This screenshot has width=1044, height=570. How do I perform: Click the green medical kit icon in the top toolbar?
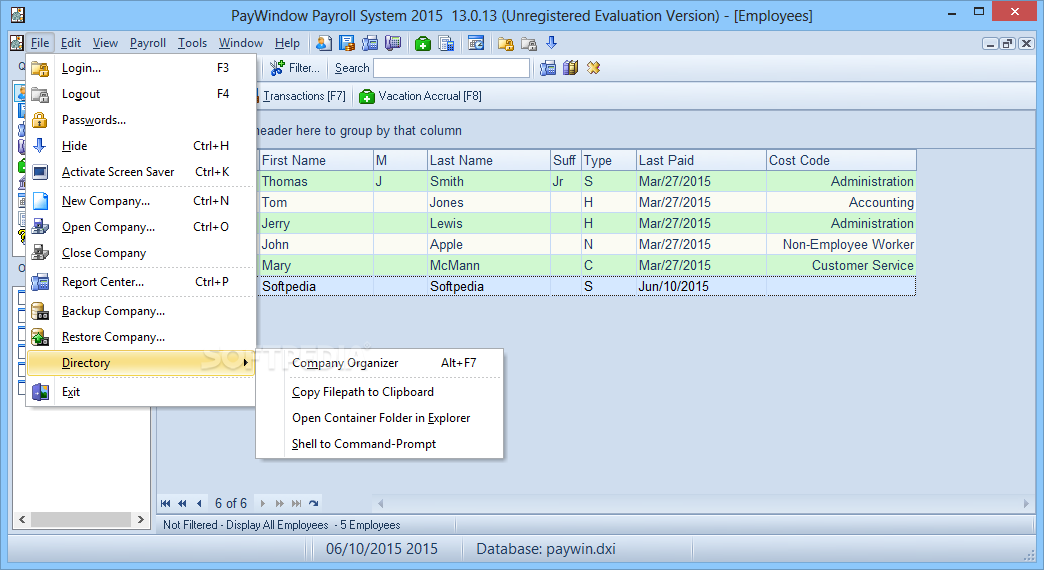(423, 43)
